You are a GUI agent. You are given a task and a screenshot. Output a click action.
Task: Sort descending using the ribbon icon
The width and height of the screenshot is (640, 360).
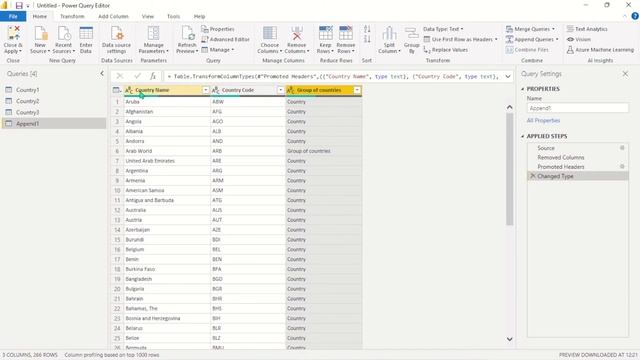click(367, 39)
